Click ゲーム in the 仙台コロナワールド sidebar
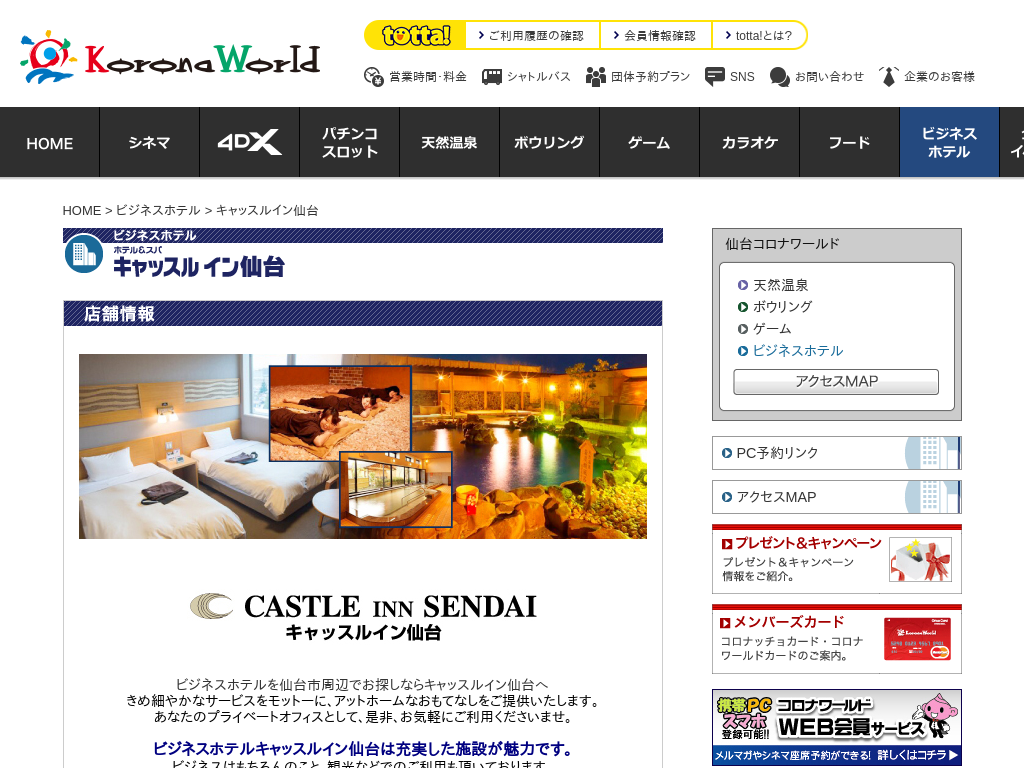1024x768 pixels. point(772,329)
